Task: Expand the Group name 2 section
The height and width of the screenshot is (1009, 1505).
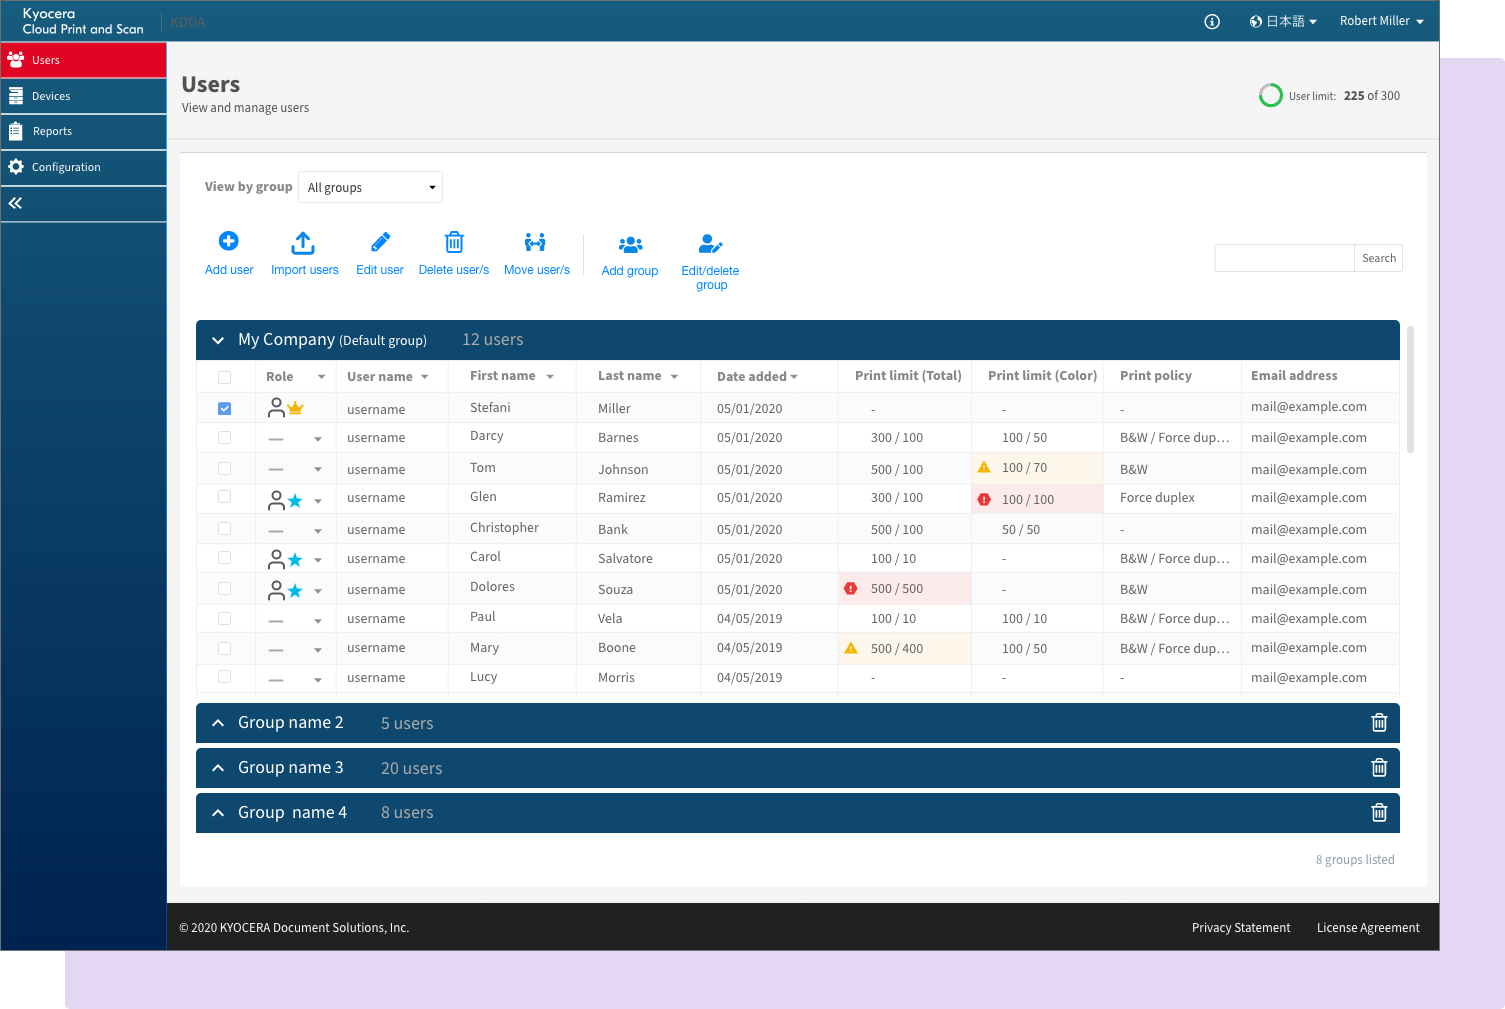Action: point(217,722)
